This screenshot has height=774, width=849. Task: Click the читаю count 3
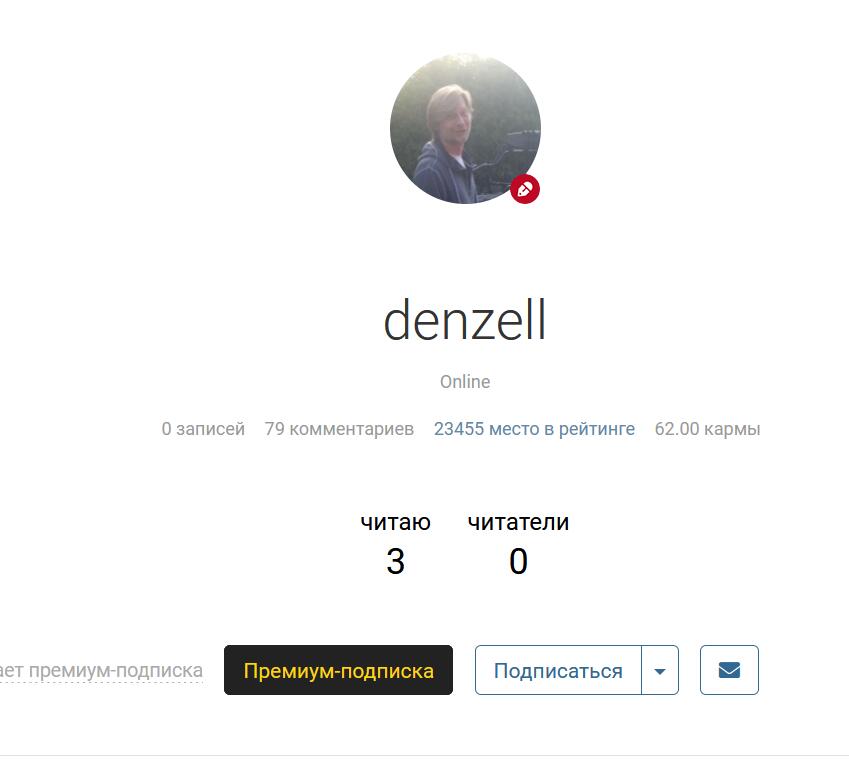coord(395,561)
